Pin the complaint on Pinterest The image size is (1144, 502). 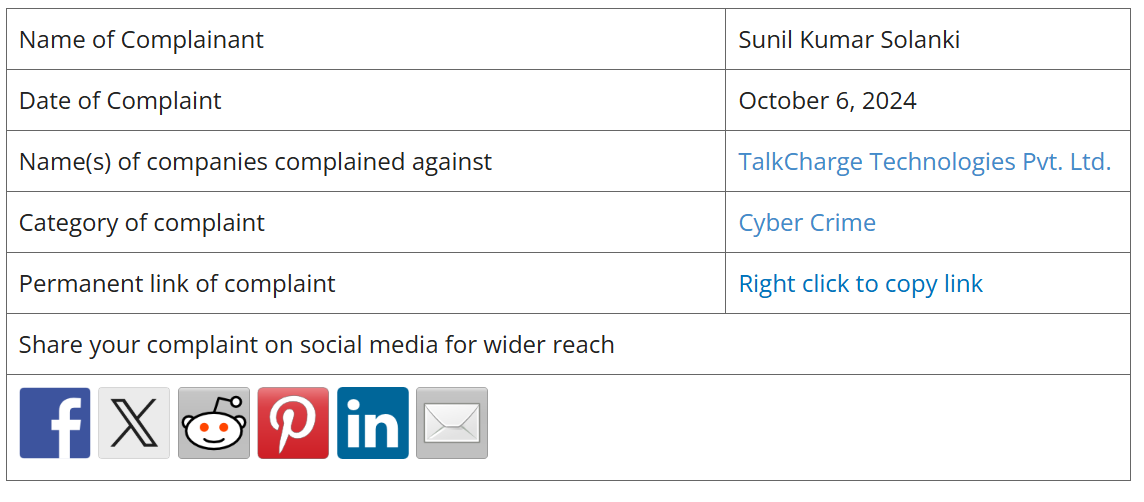(293, 423)
